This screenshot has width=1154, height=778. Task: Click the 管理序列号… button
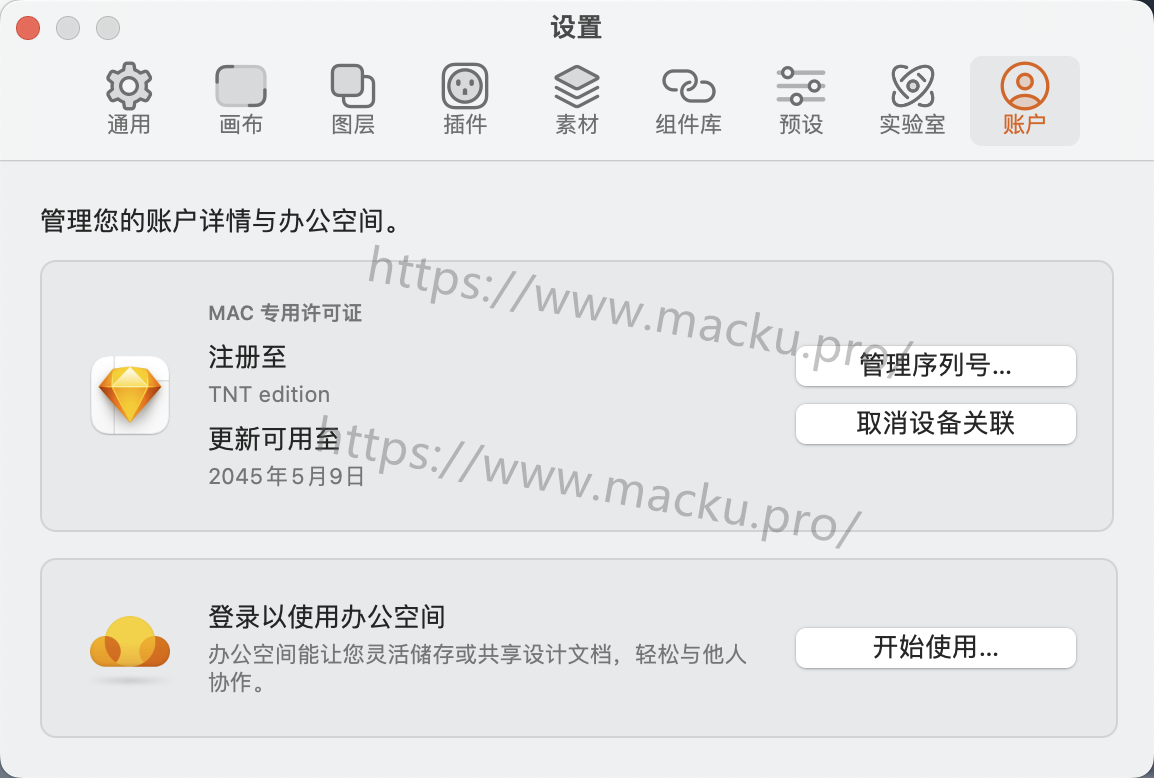tap(935, 365)
